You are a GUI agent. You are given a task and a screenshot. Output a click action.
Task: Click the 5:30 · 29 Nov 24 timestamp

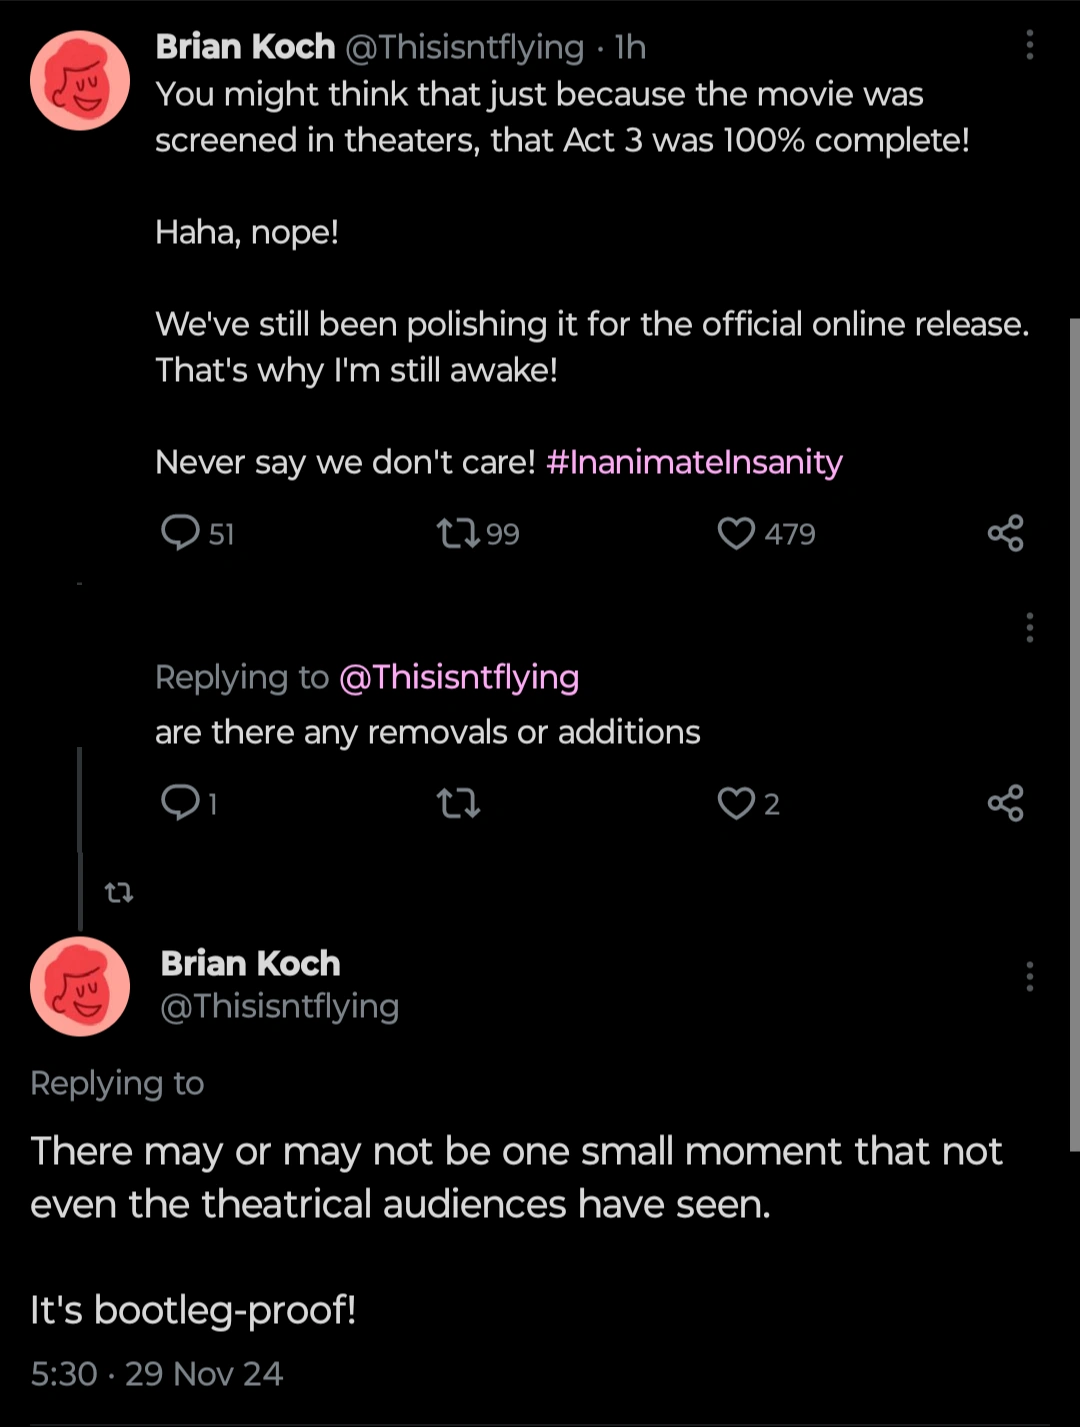coord(157,1373)
